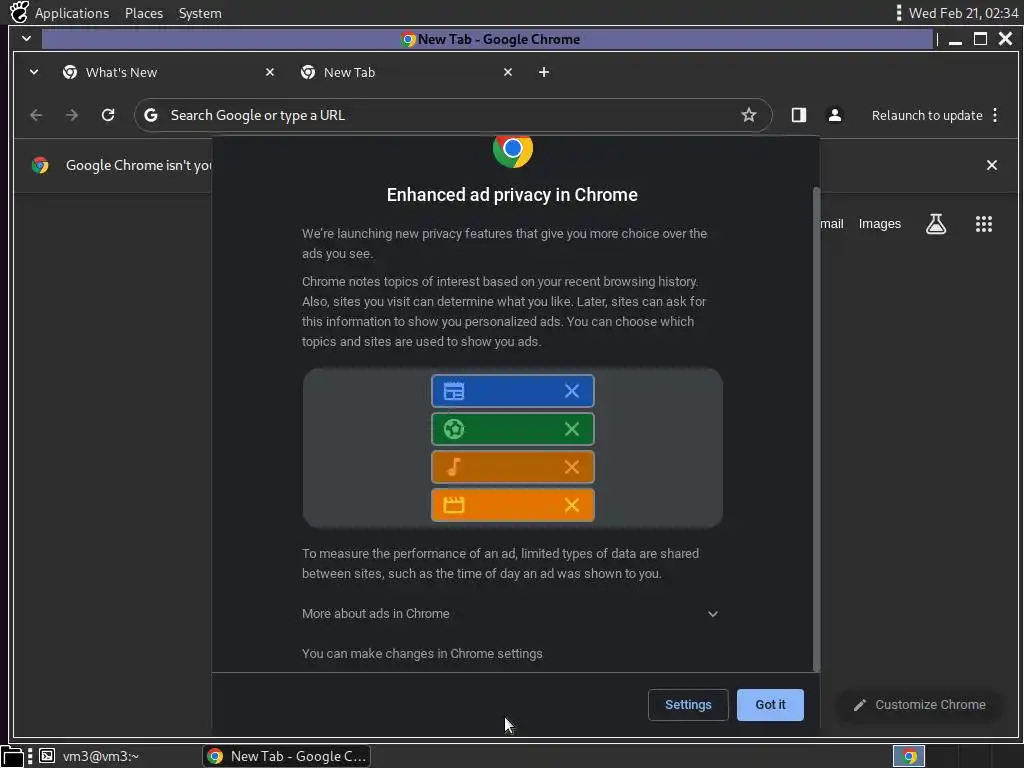Dismiss the green sports topic chip
This screenshot has height=768, width=1024.
point(571,429)
